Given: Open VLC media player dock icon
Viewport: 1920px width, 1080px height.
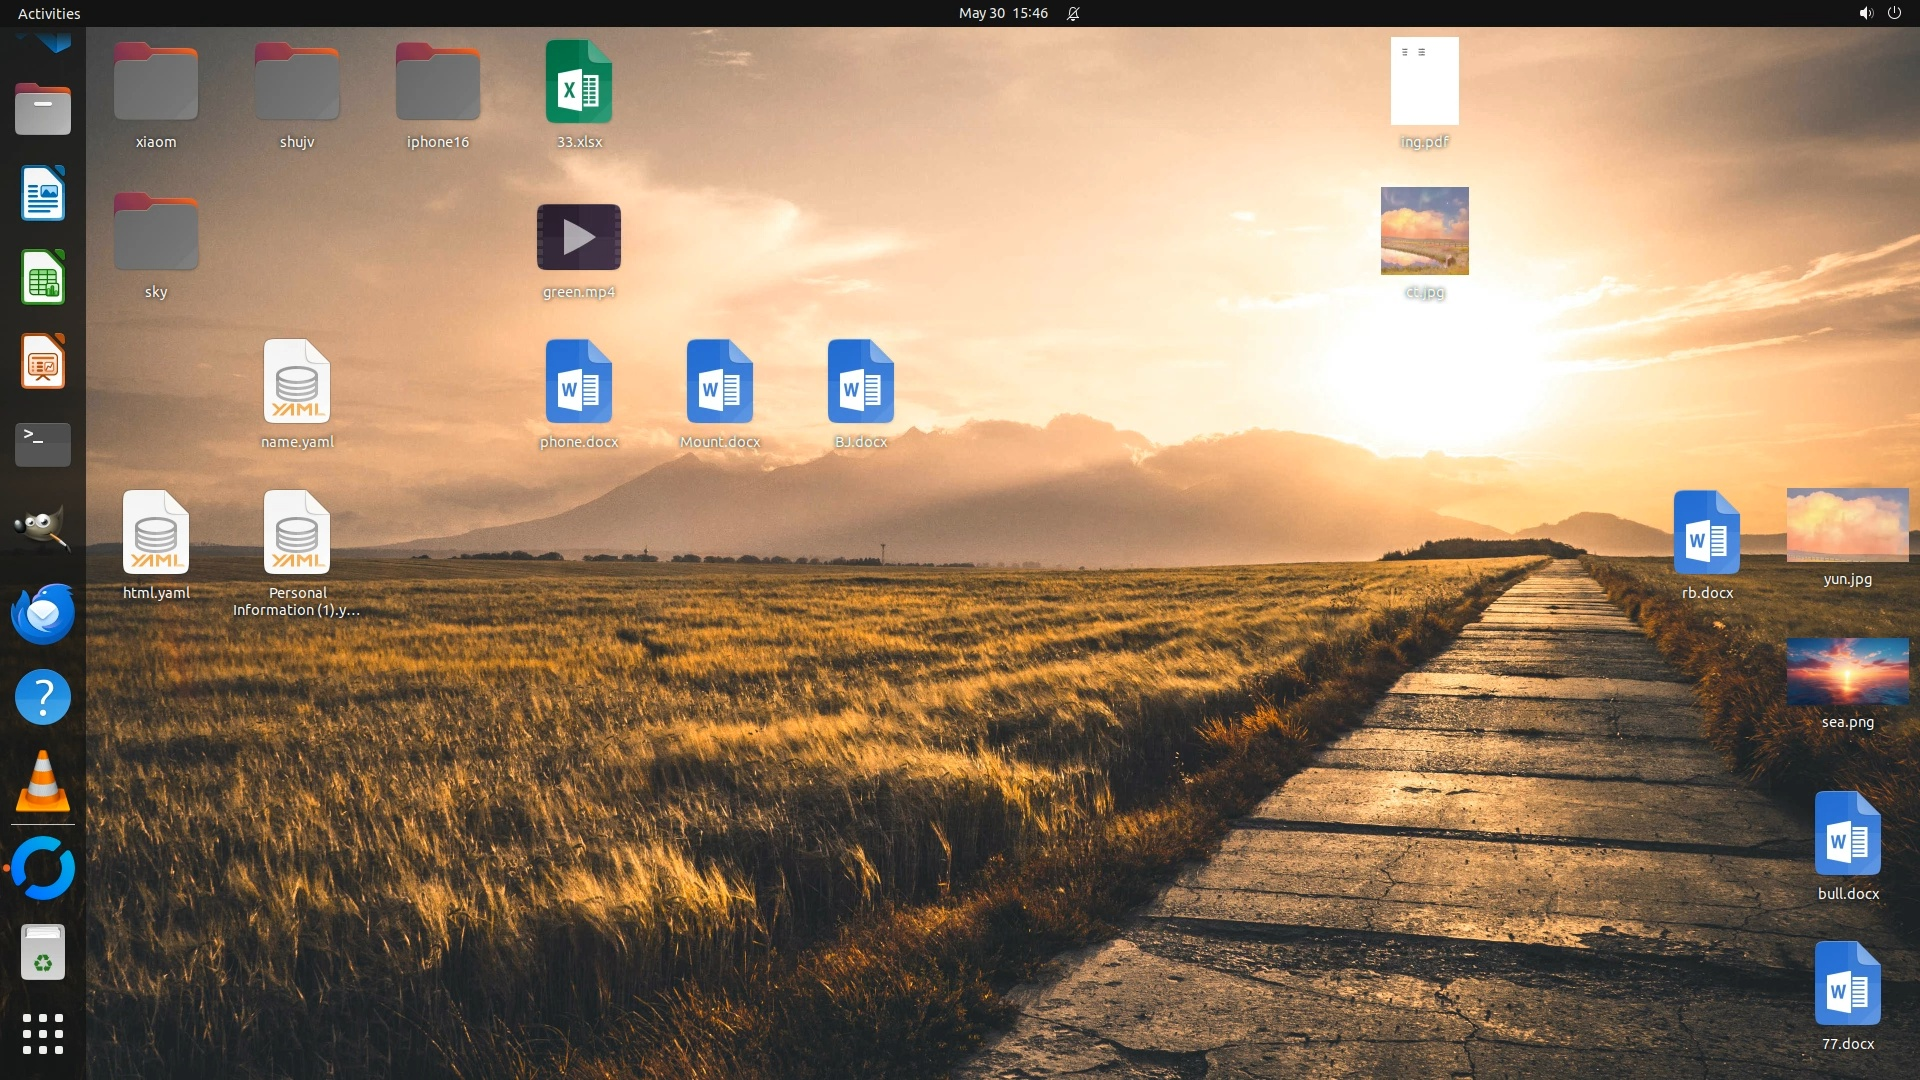Looking at the screenshot, I should click(x=42, y=781).
